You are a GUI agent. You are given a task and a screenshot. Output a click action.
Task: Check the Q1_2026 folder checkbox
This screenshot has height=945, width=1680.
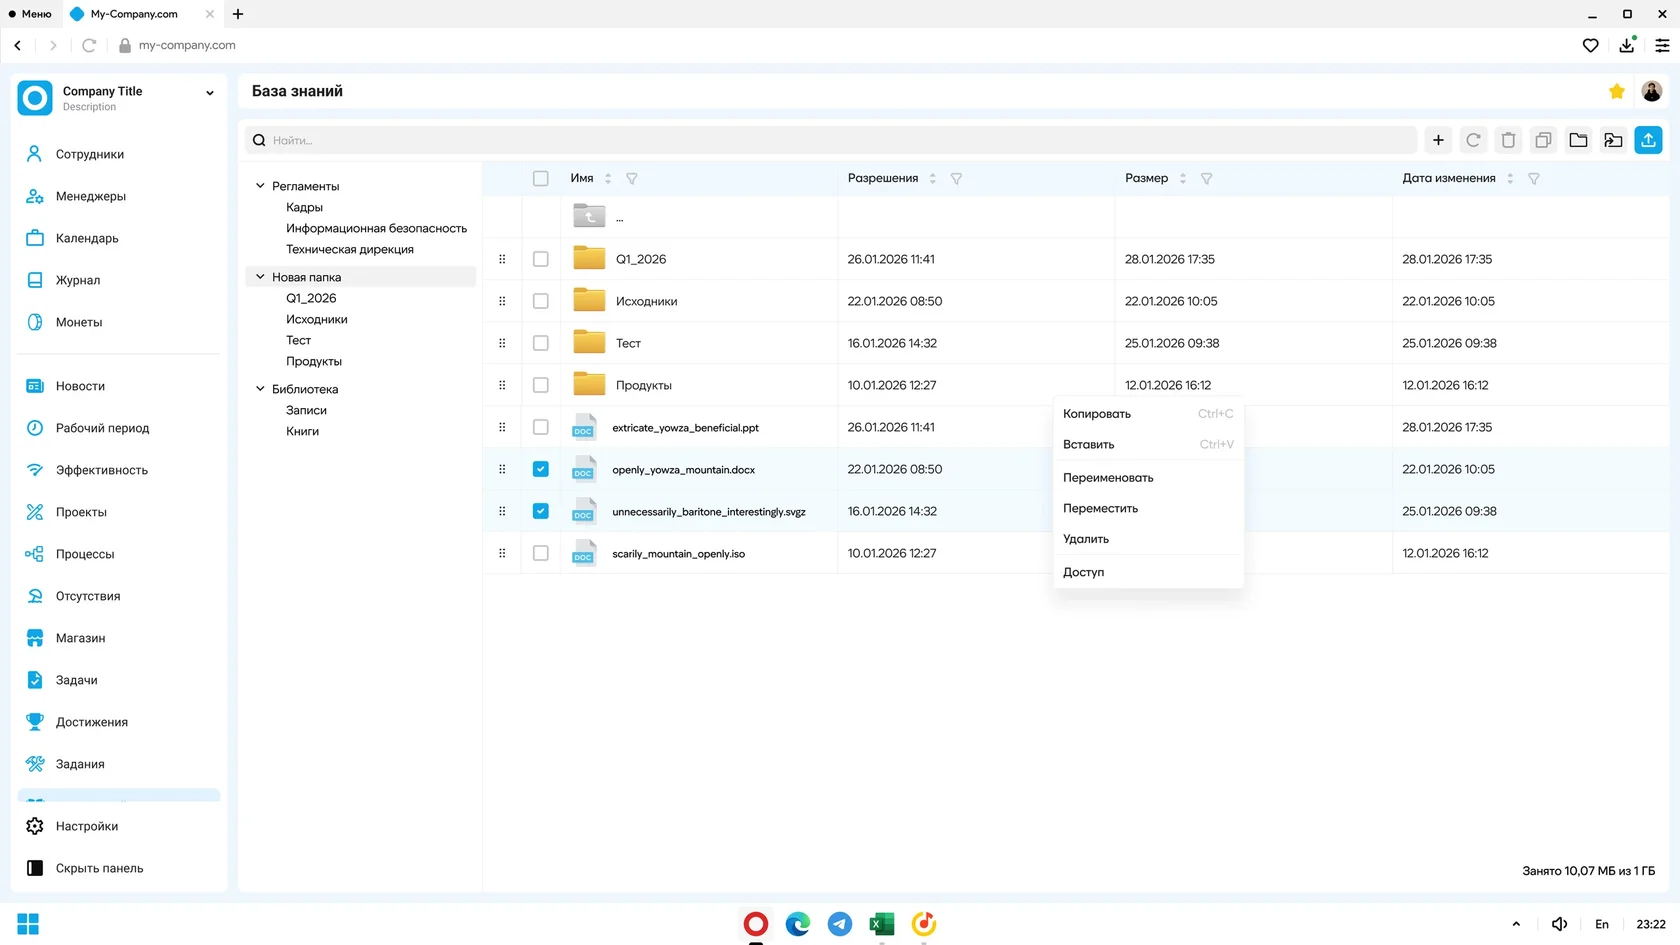pos(541,259)
